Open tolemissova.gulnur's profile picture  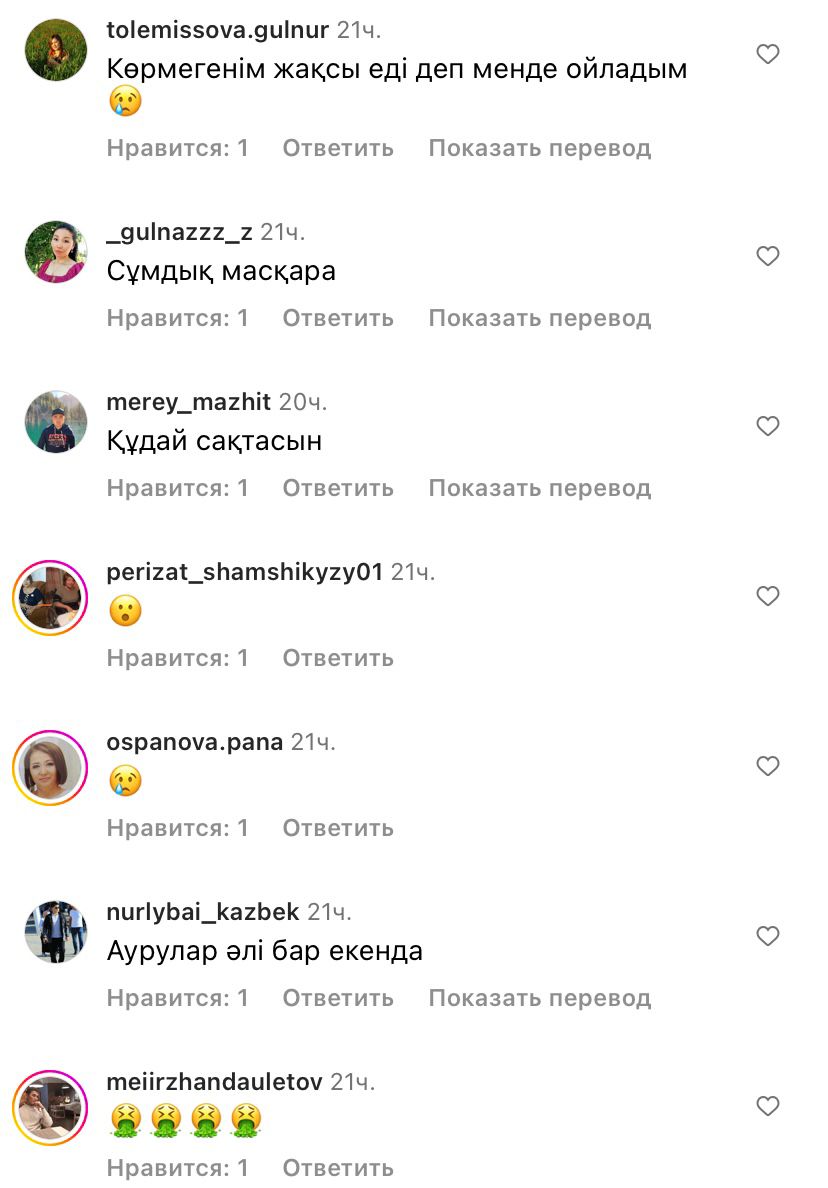(56, 50)
